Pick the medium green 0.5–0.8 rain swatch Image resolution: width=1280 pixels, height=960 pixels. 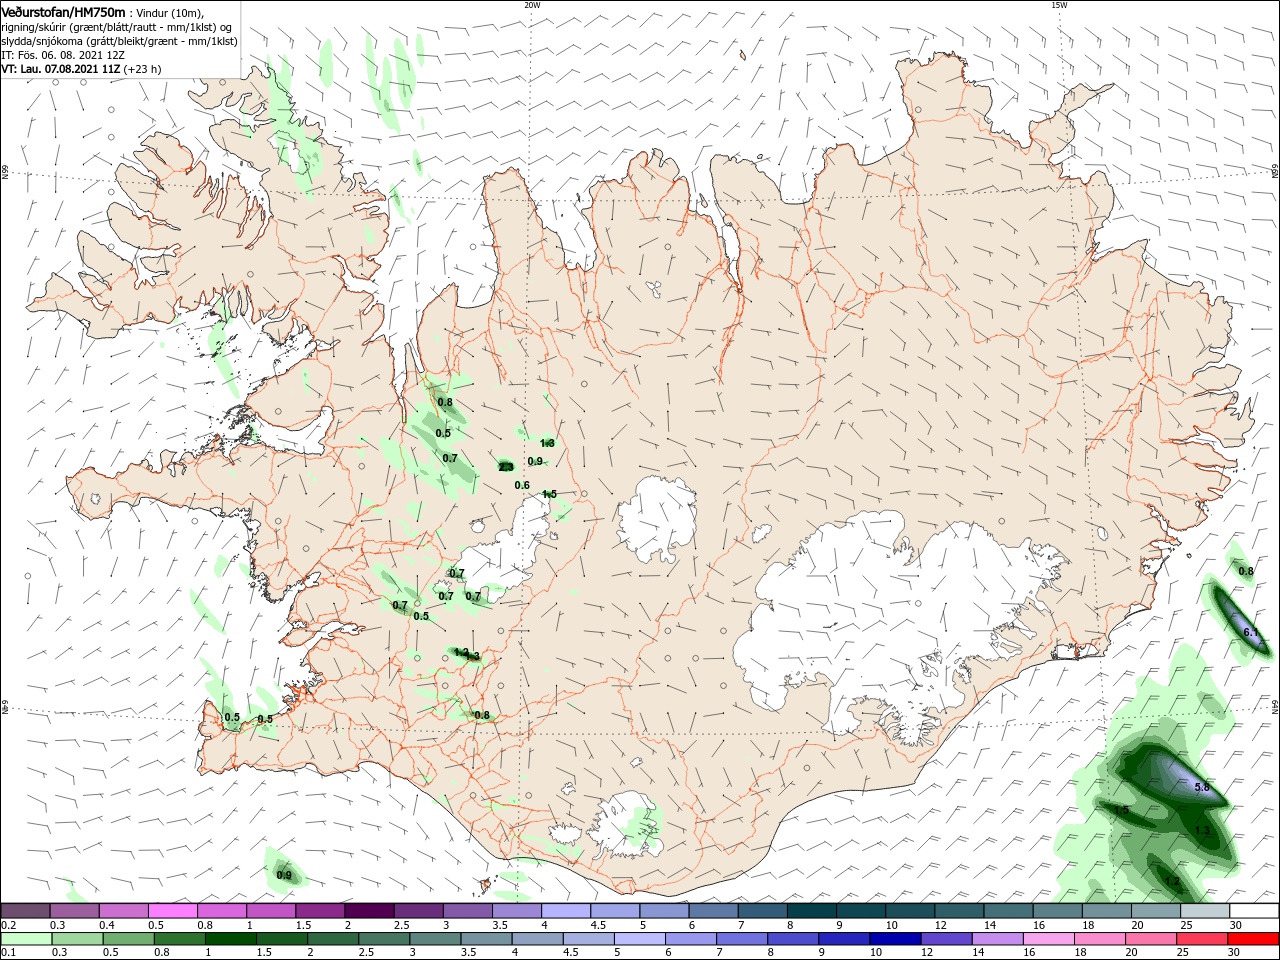point(128,939)
